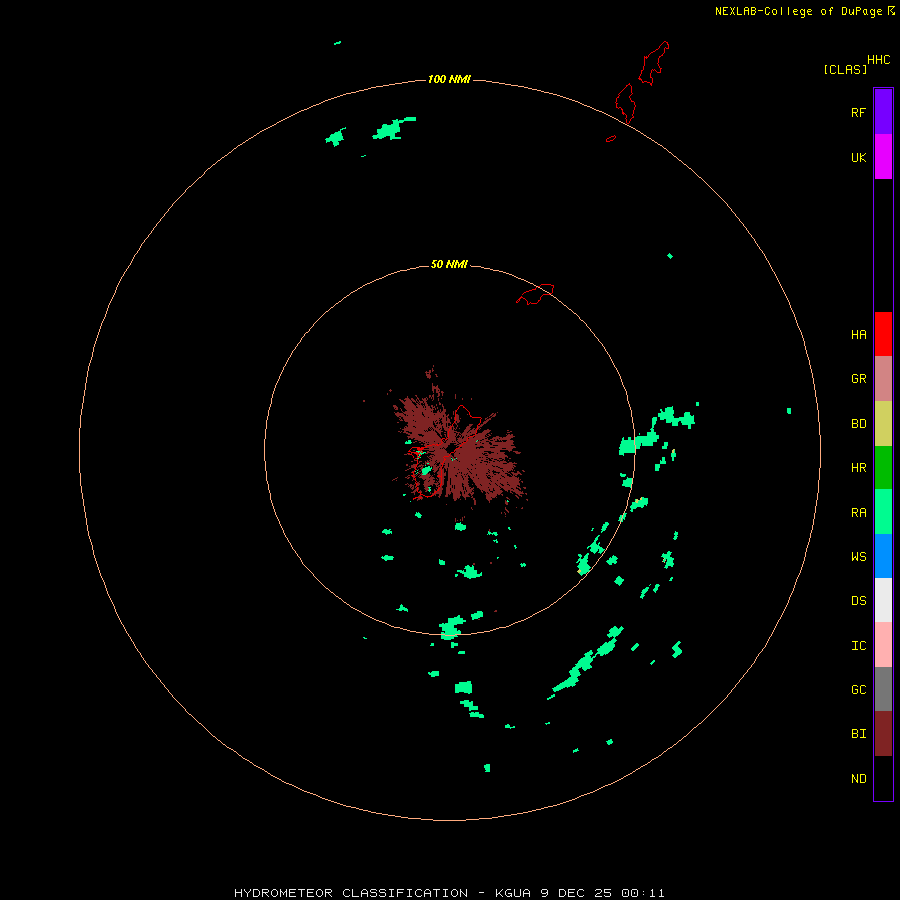
Task: Select the white DS legend swatch
Action: pos(883,600)
